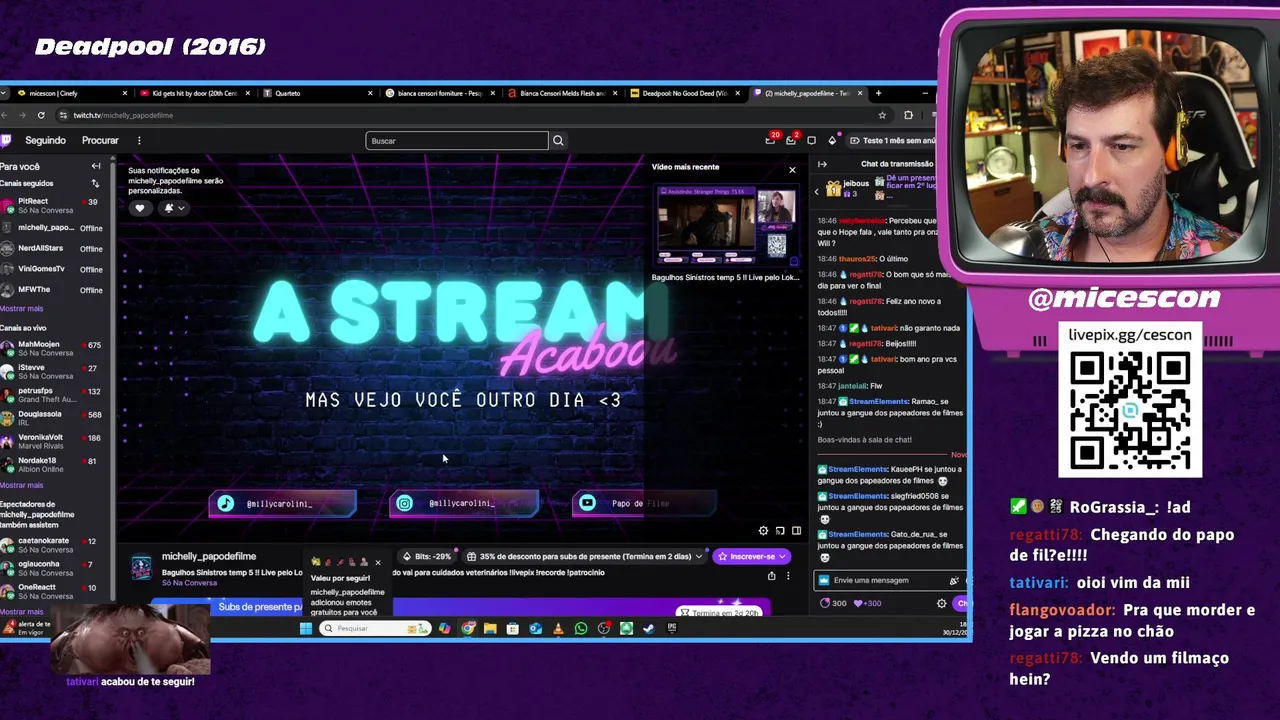Click the cast to device player icon
Screen dimensions: 1280x720
780,531
